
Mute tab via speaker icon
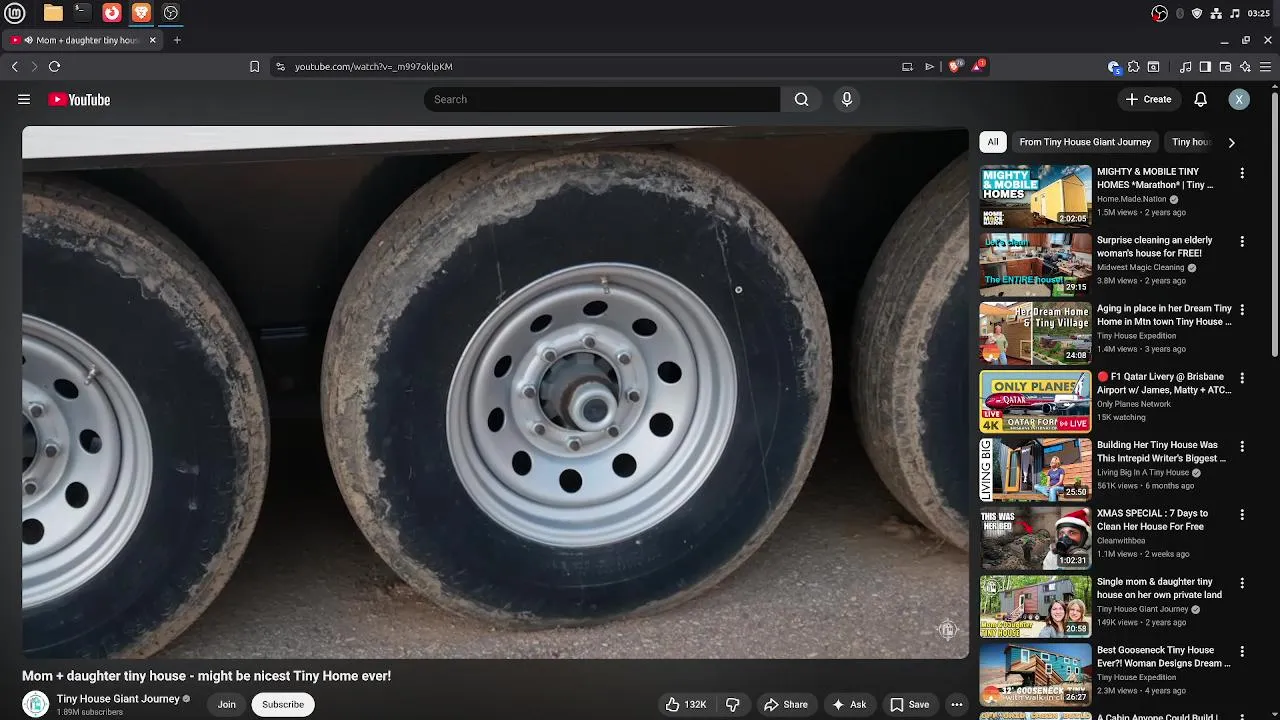tap(28, 40)
